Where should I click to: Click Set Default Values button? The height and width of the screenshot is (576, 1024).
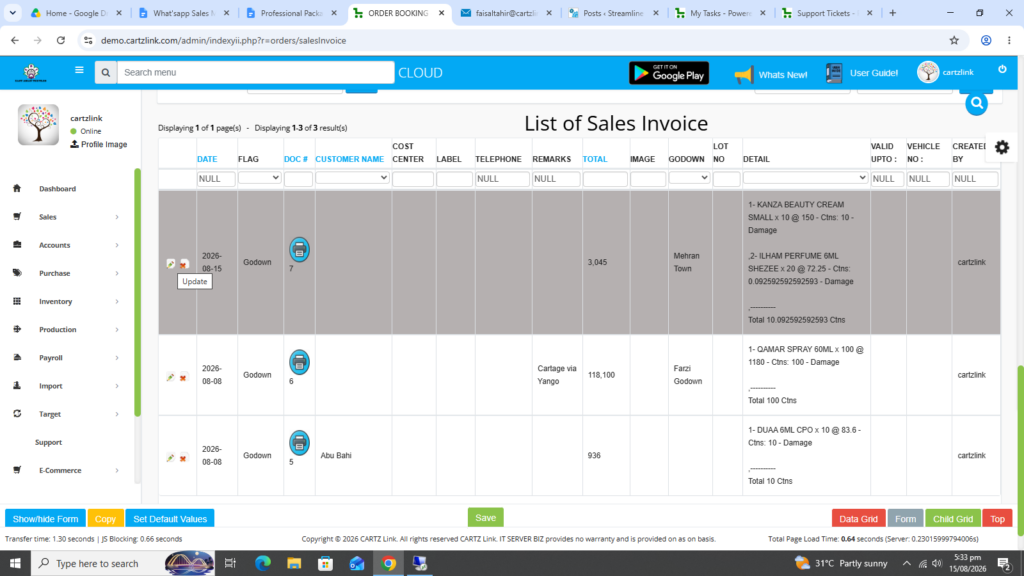point(170,519)
